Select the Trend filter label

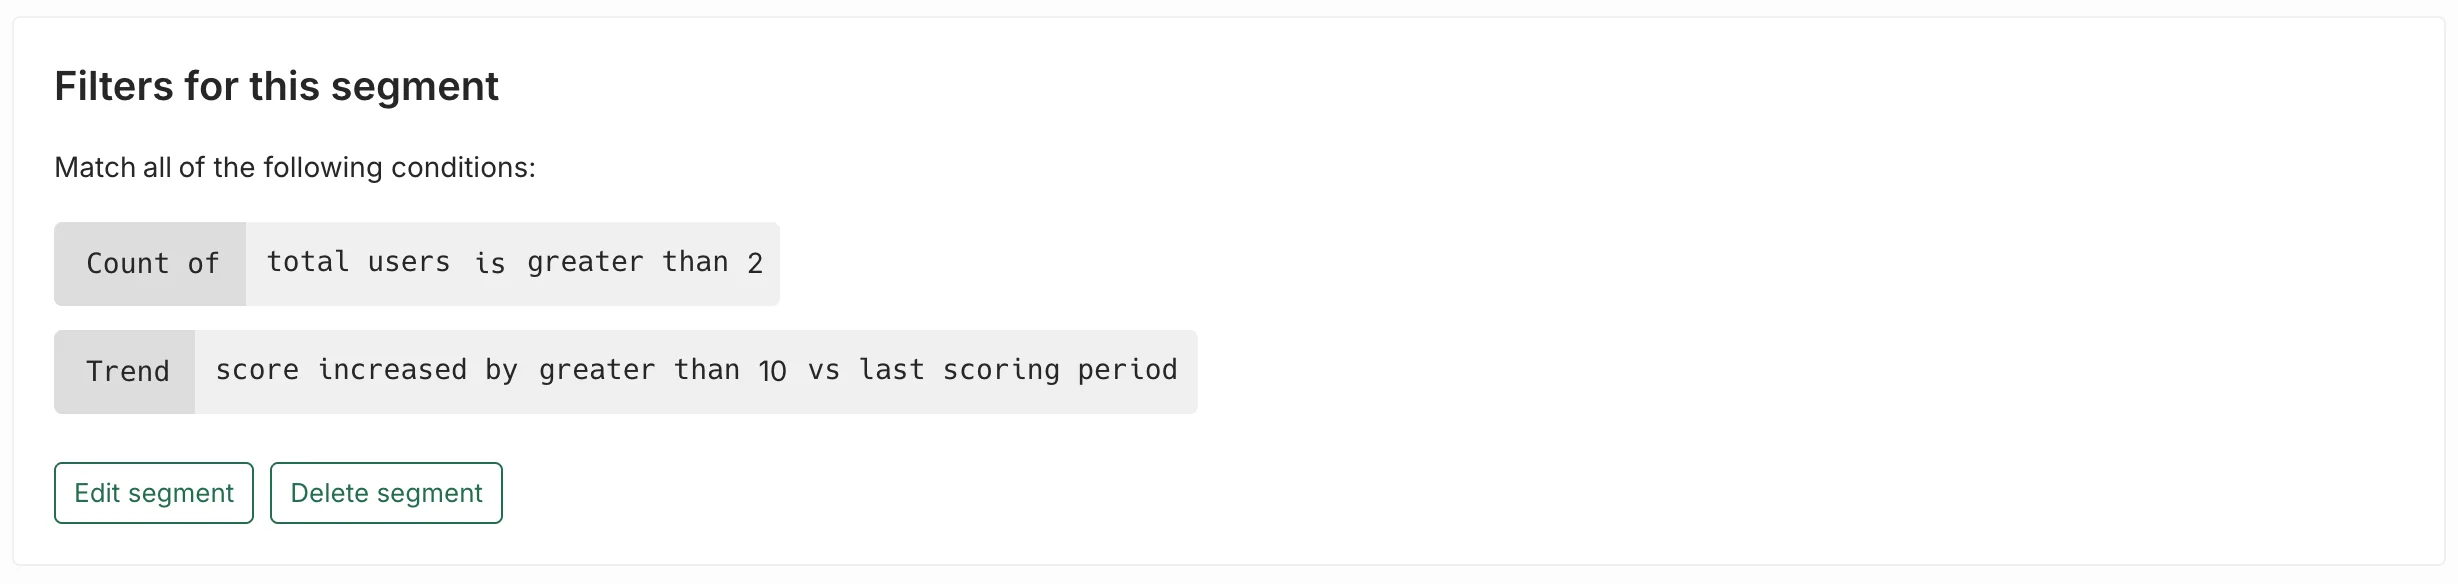click(x=127, y=372)
